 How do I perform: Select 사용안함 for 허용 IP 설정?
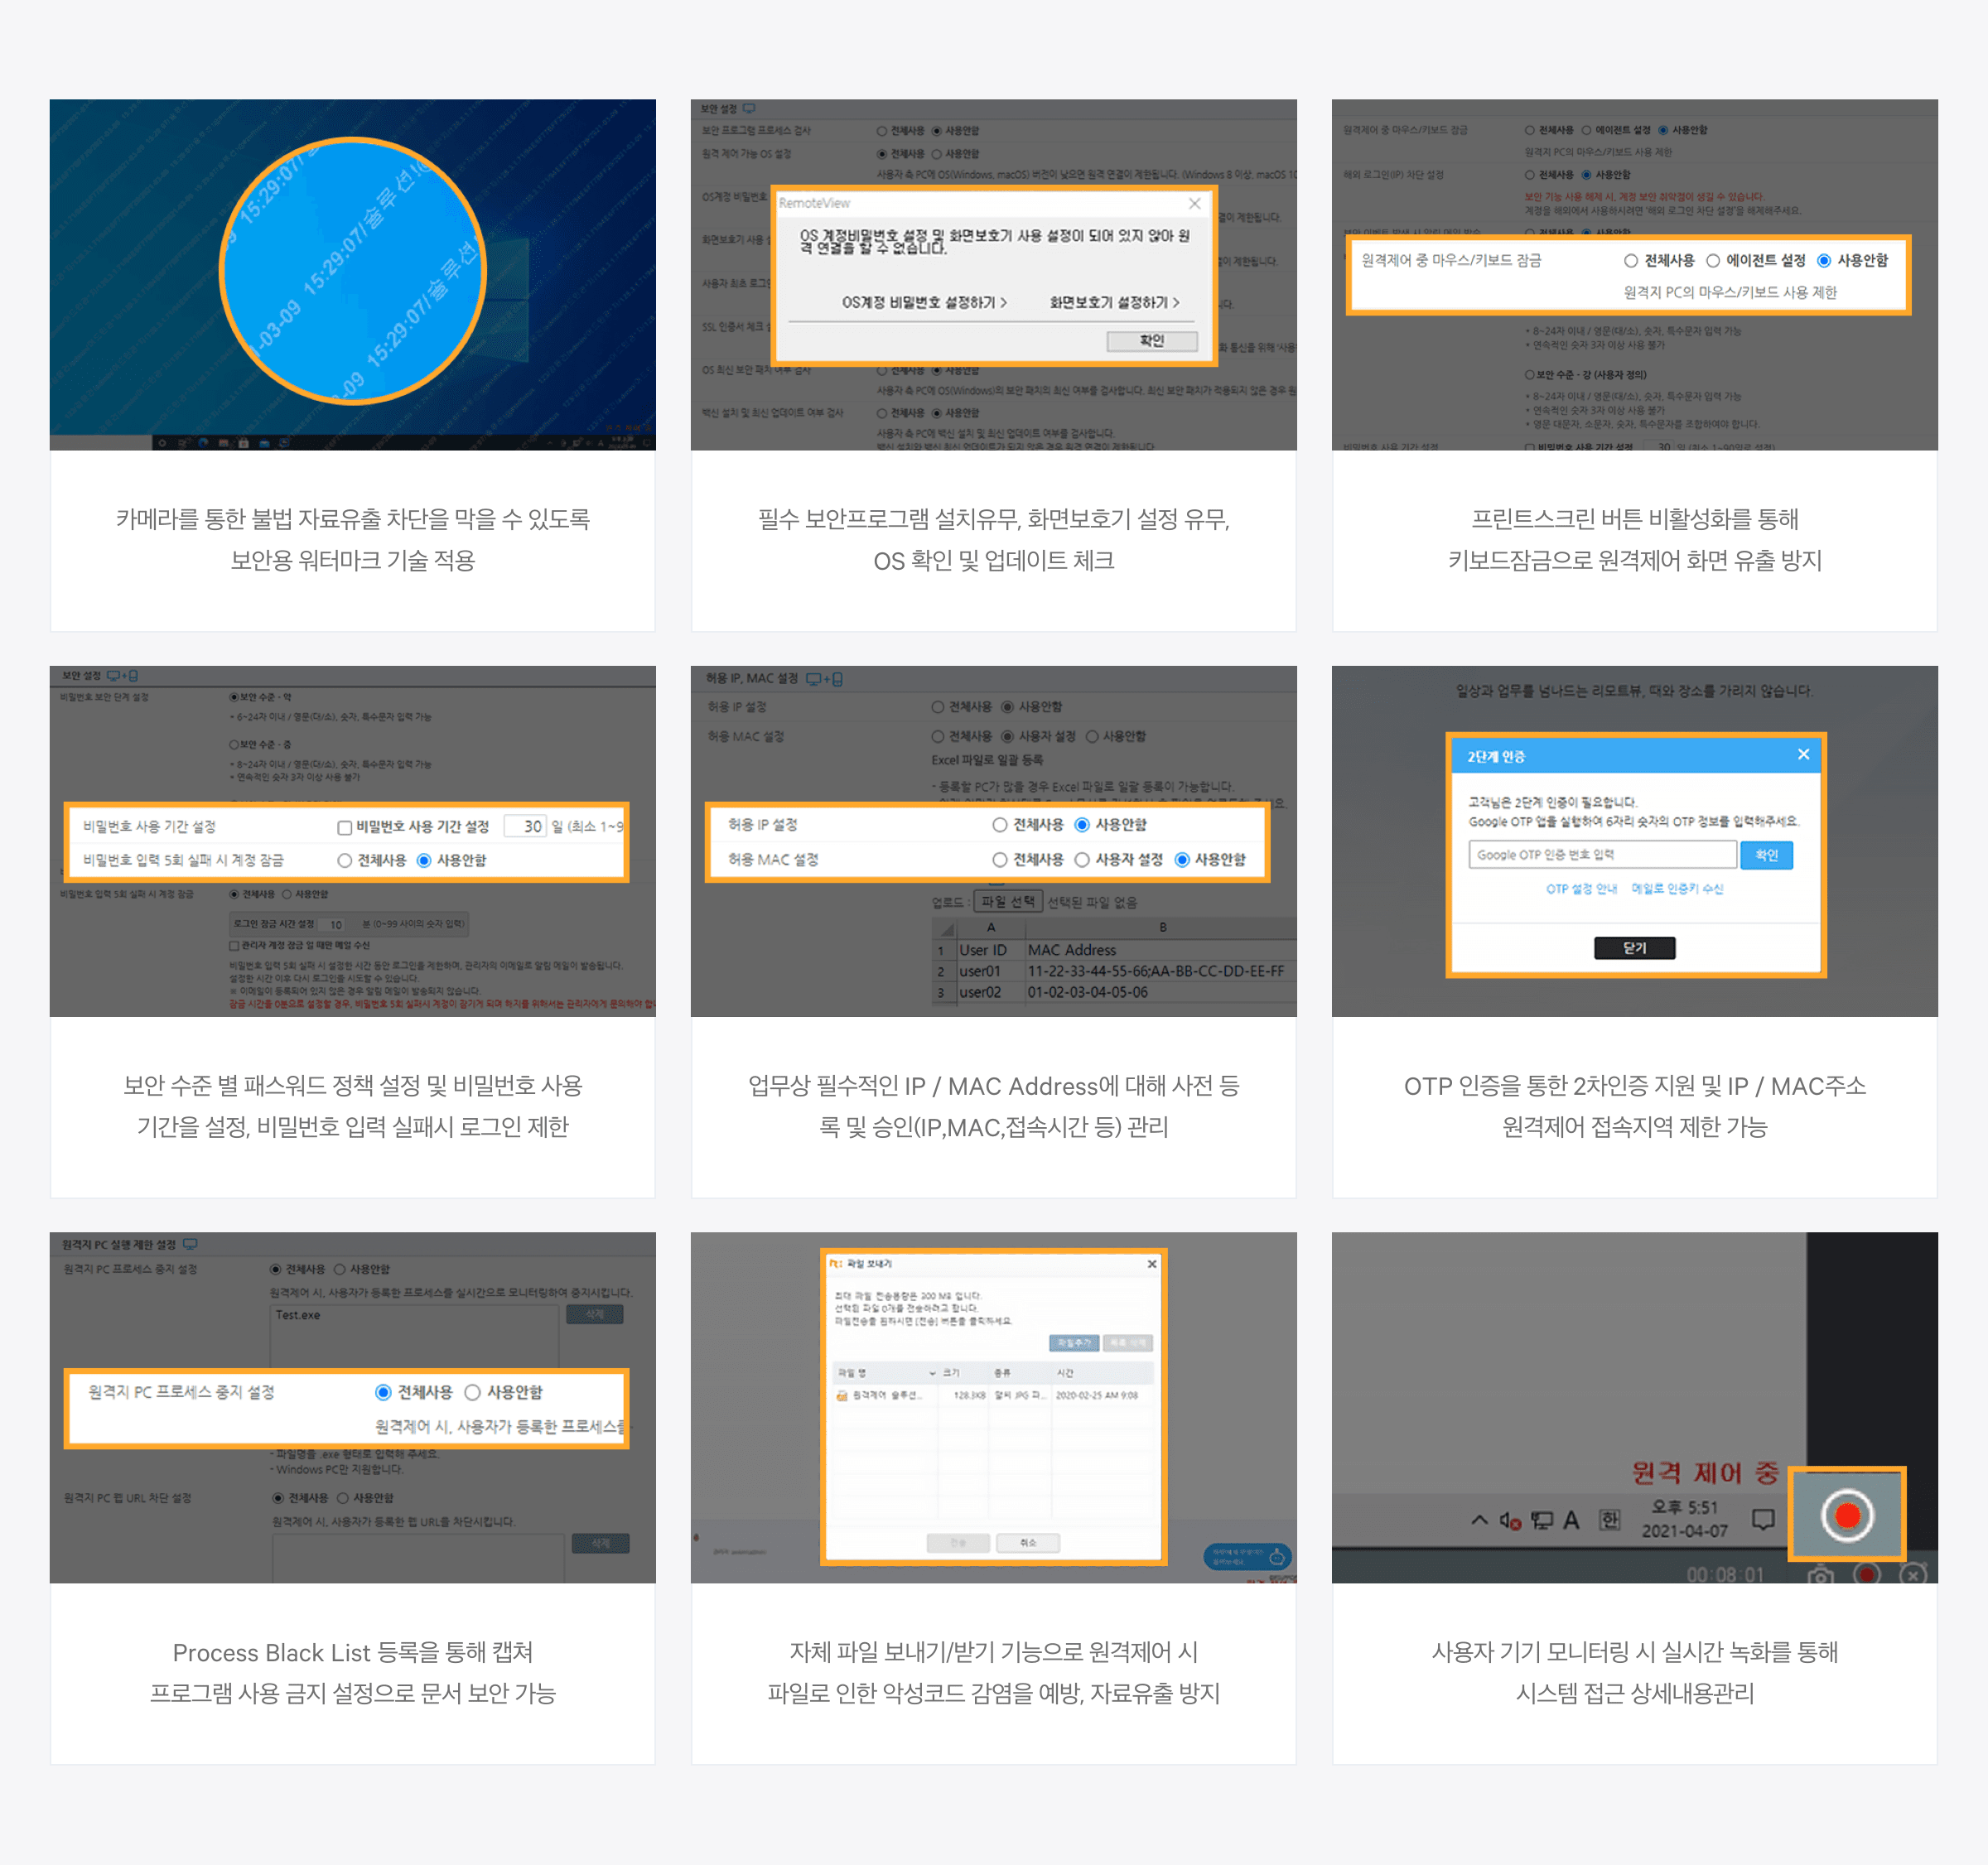click(1082, 825)
